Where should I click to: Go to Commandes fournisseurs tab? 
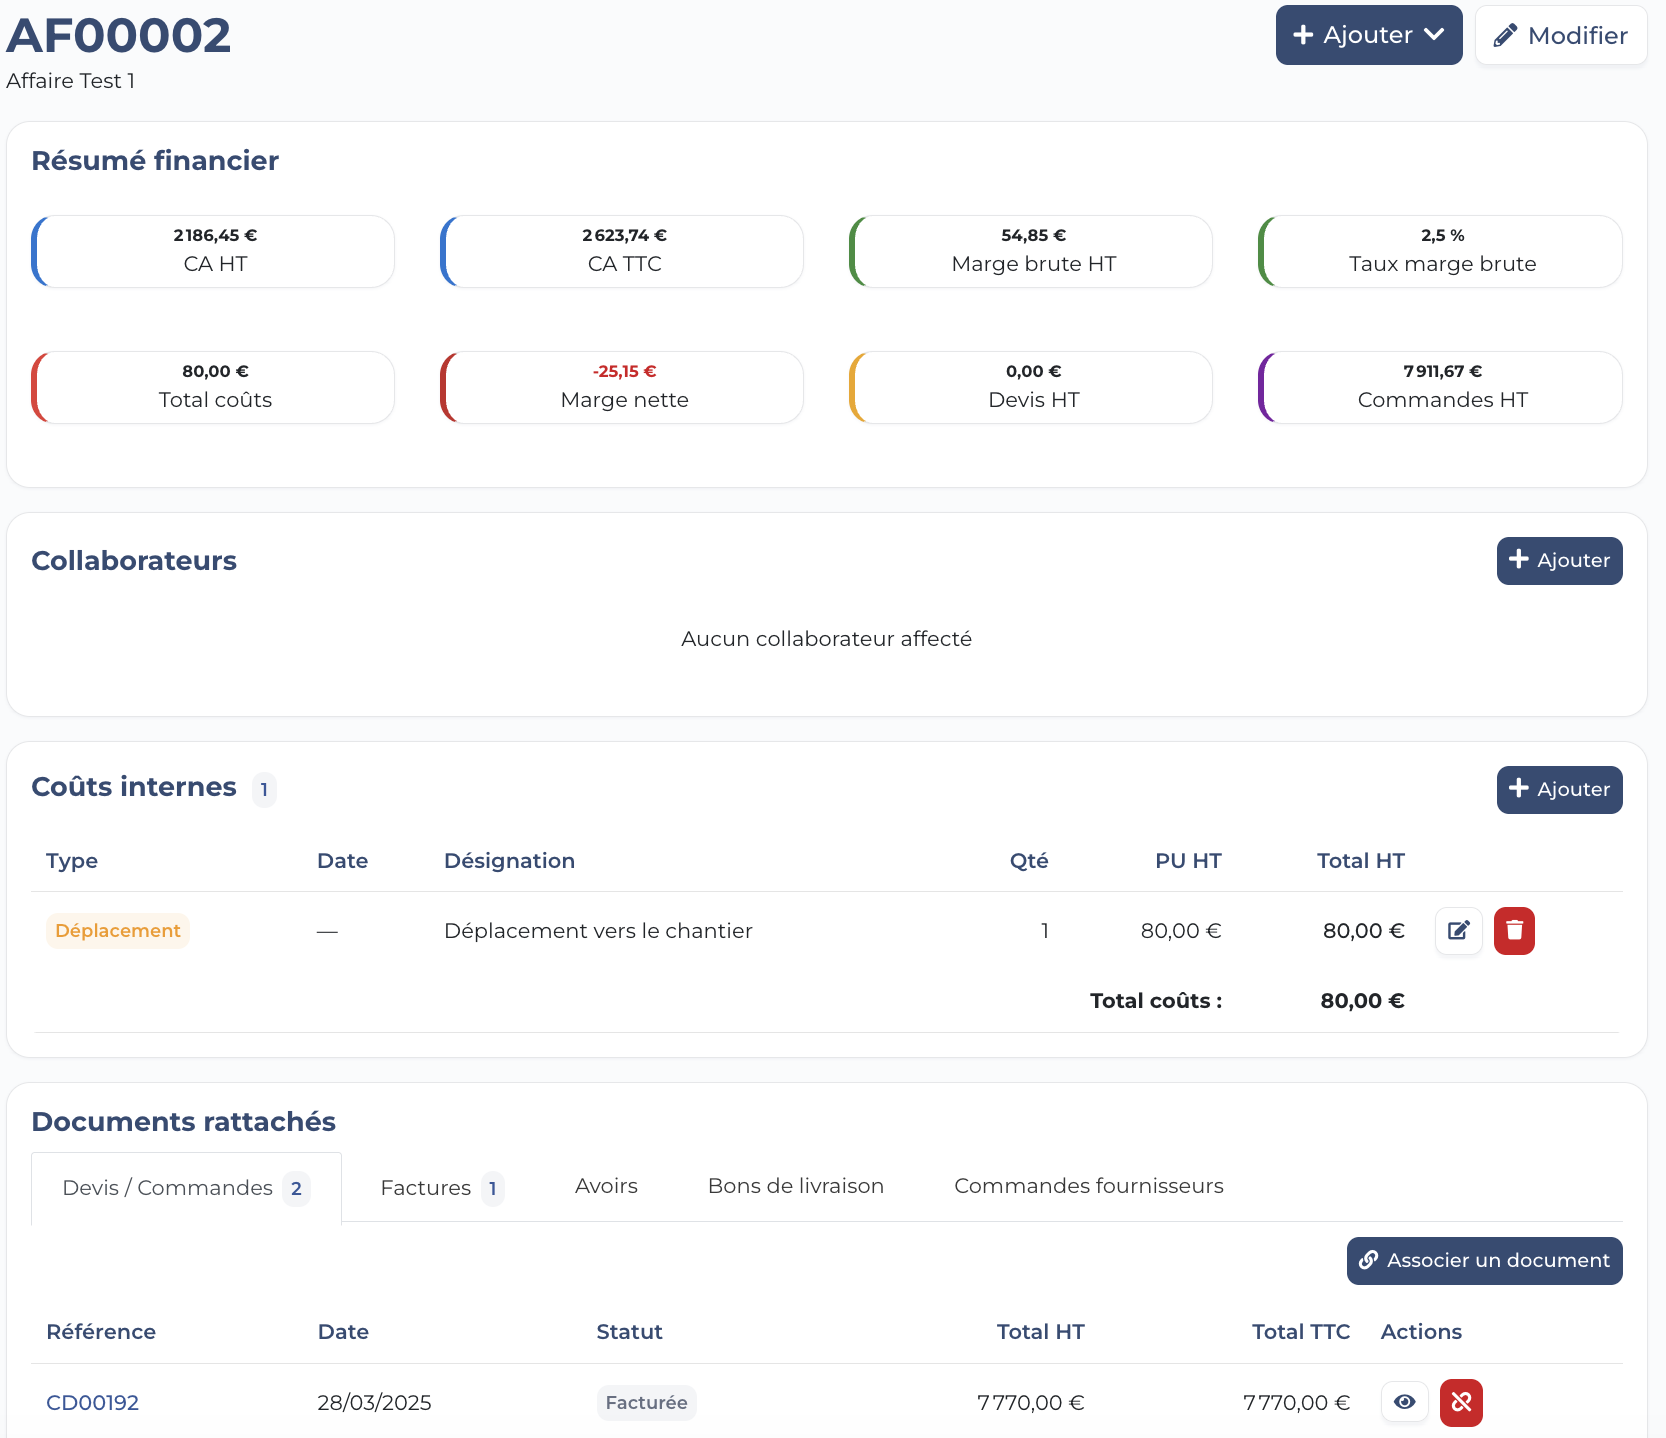coord(1088,1186)
